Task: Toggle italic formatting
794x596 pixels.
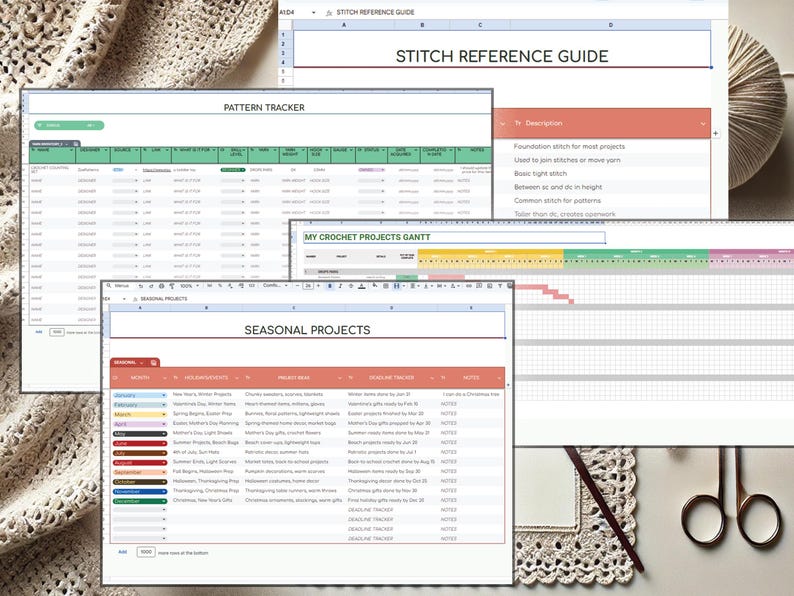Action: (x=340, y=286)
